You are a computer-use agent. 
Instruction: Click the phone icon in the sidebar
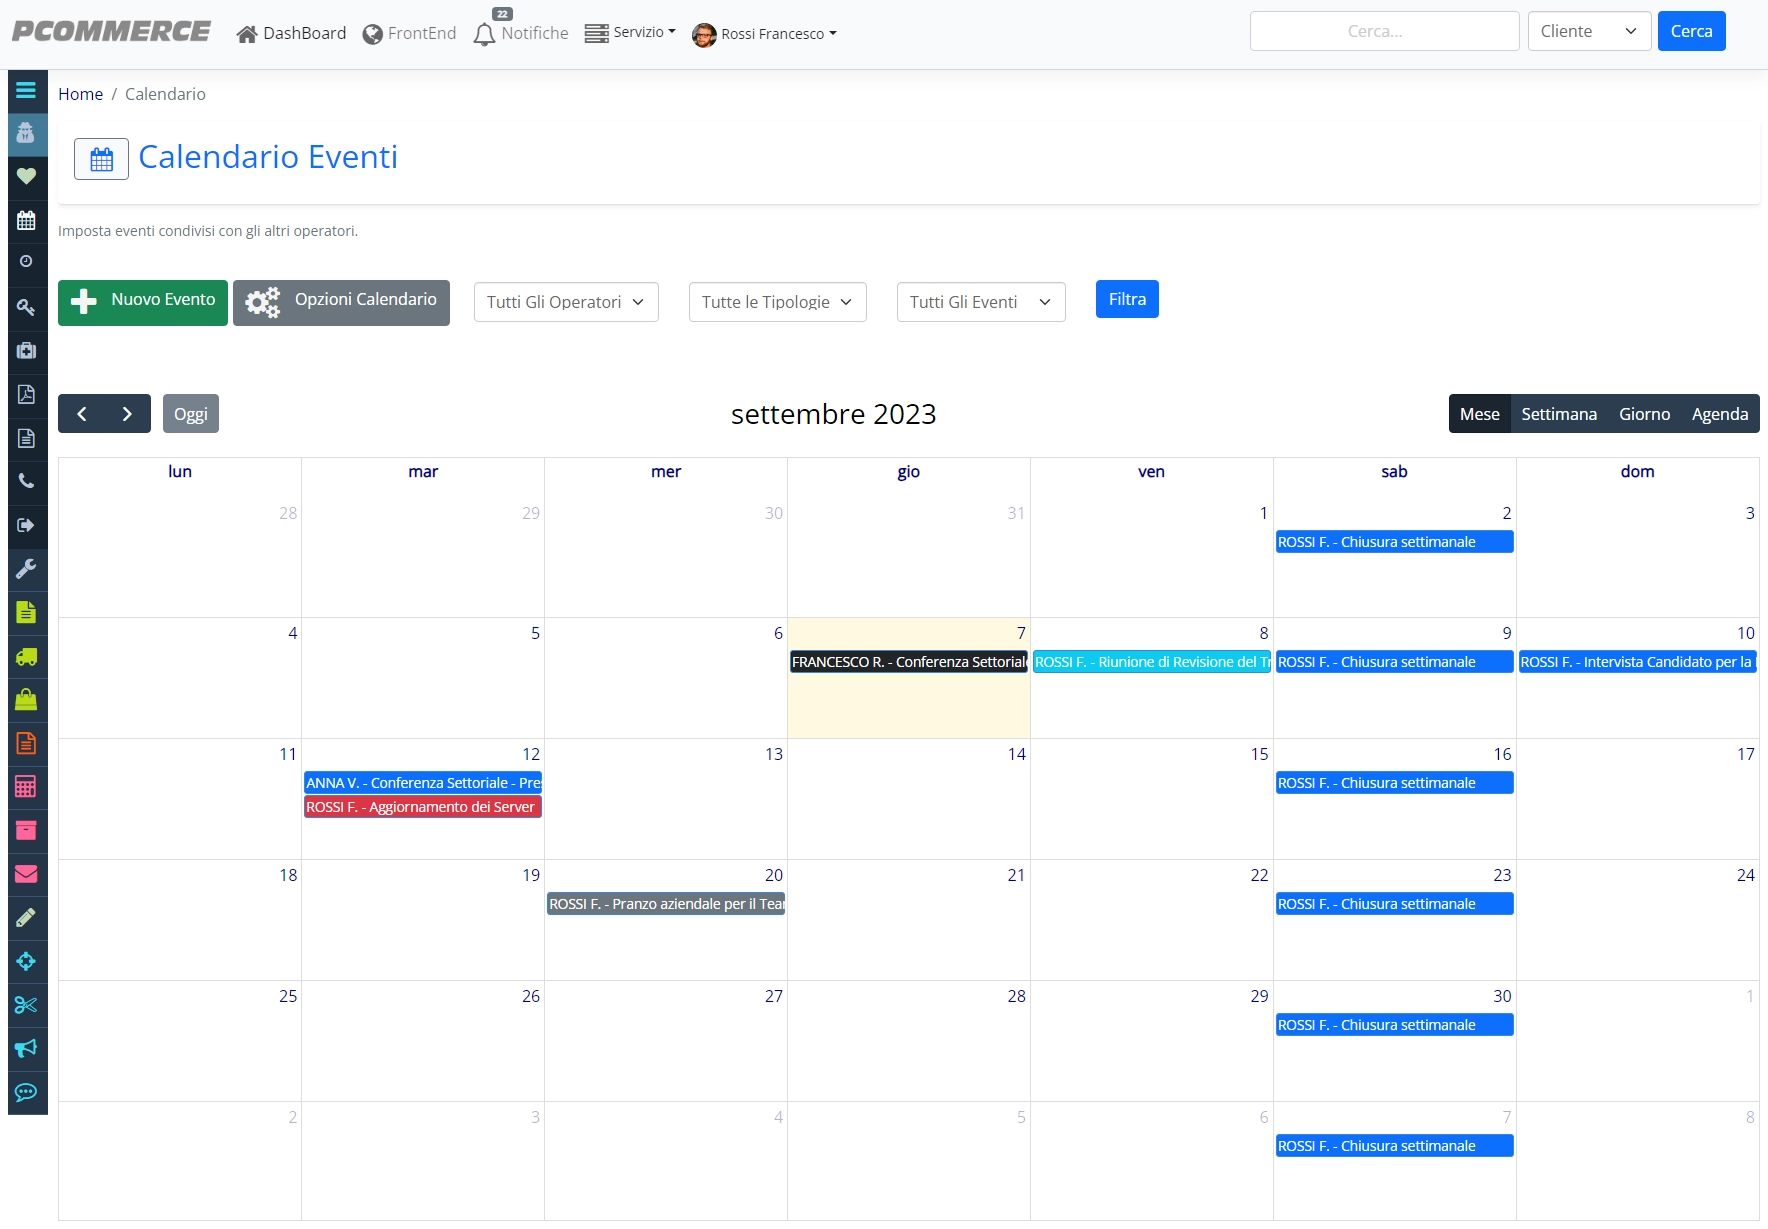(26, 481)
